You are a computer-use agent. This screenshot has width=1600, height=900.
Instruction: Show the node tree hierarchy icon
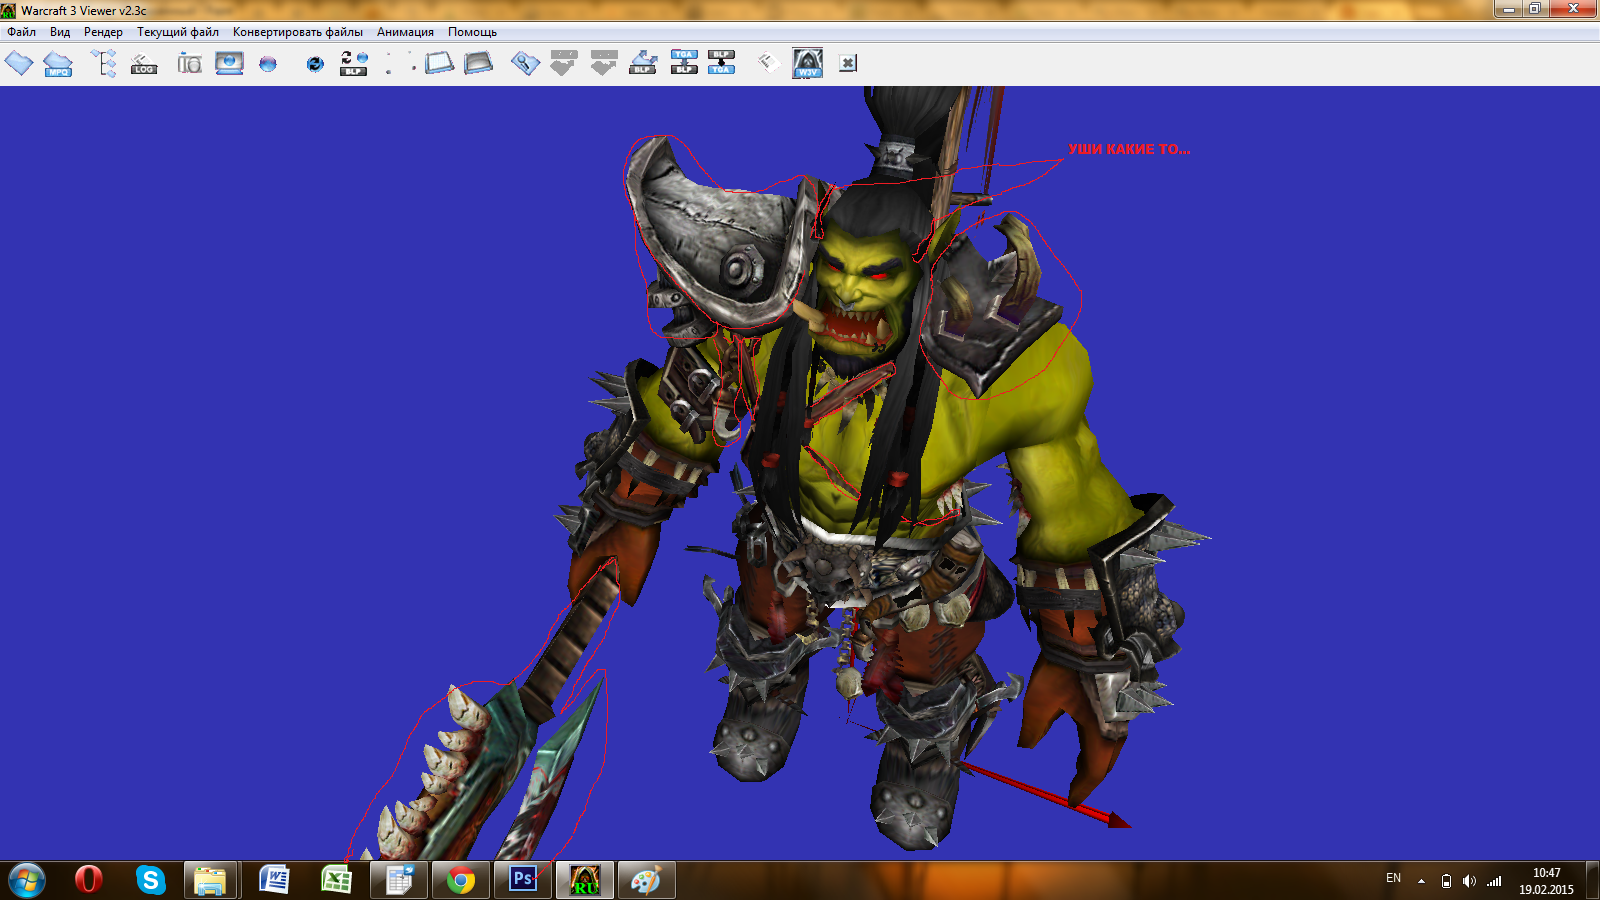[104, 63]
